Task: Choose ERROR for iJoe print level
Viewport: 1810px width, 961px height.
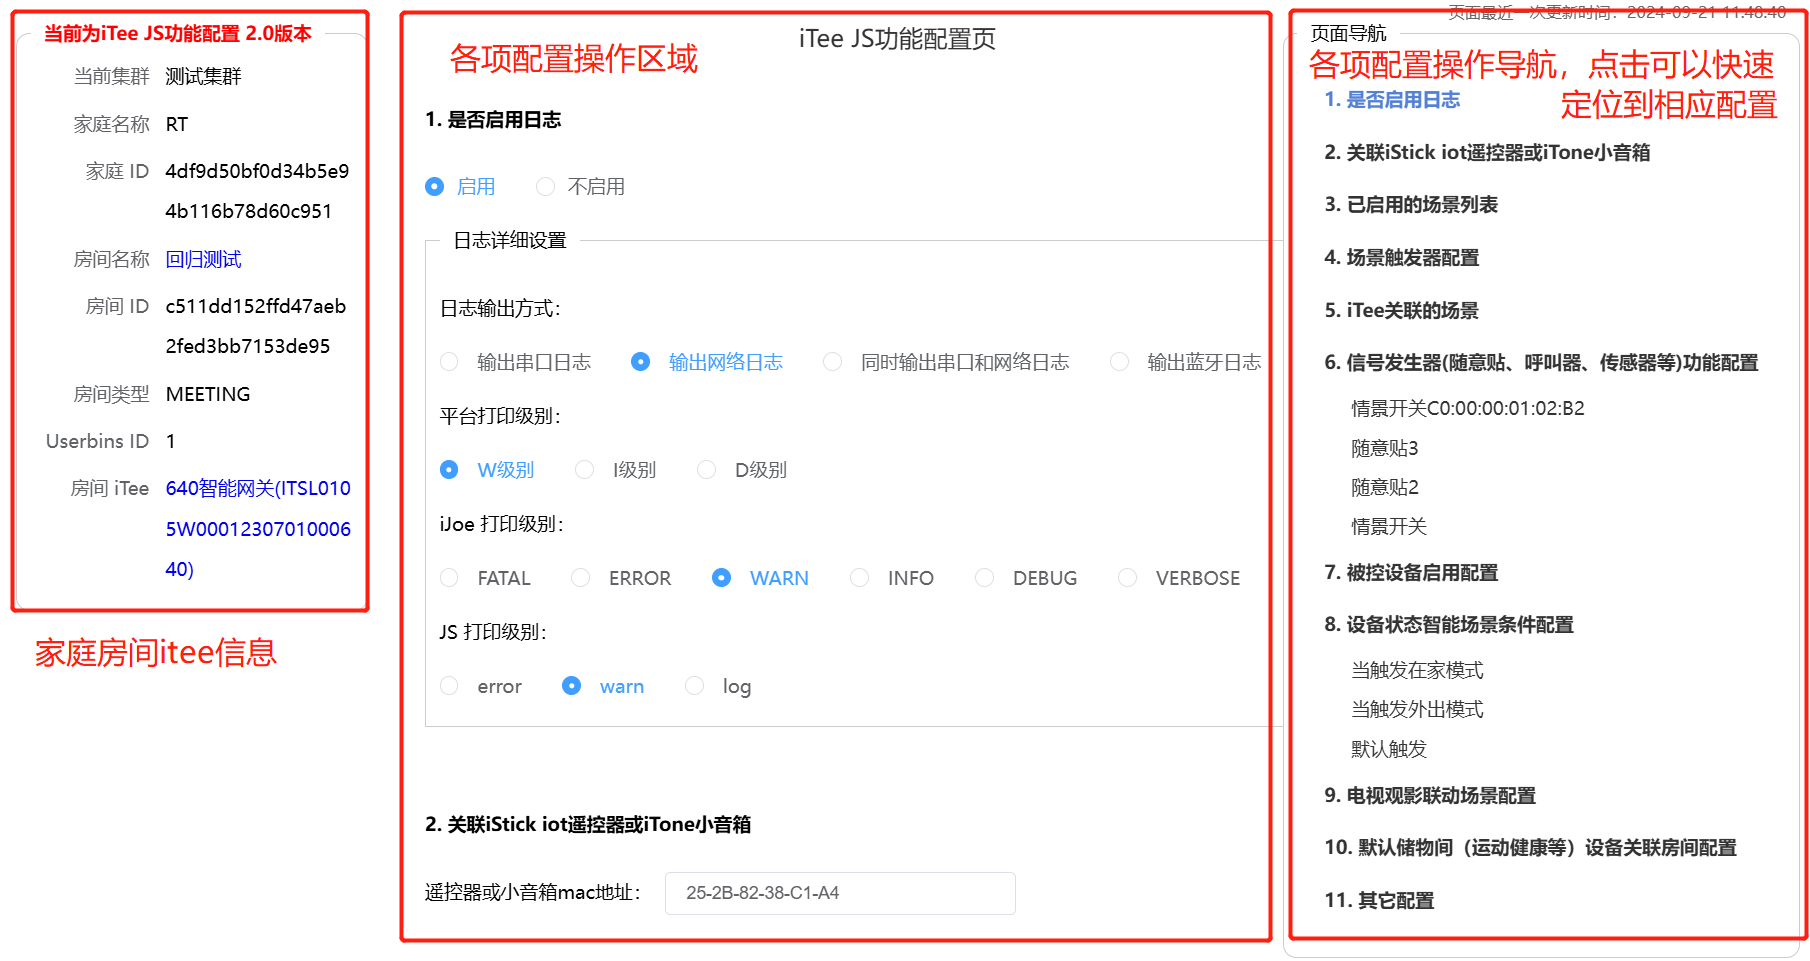Action: (x=581, y=578)
